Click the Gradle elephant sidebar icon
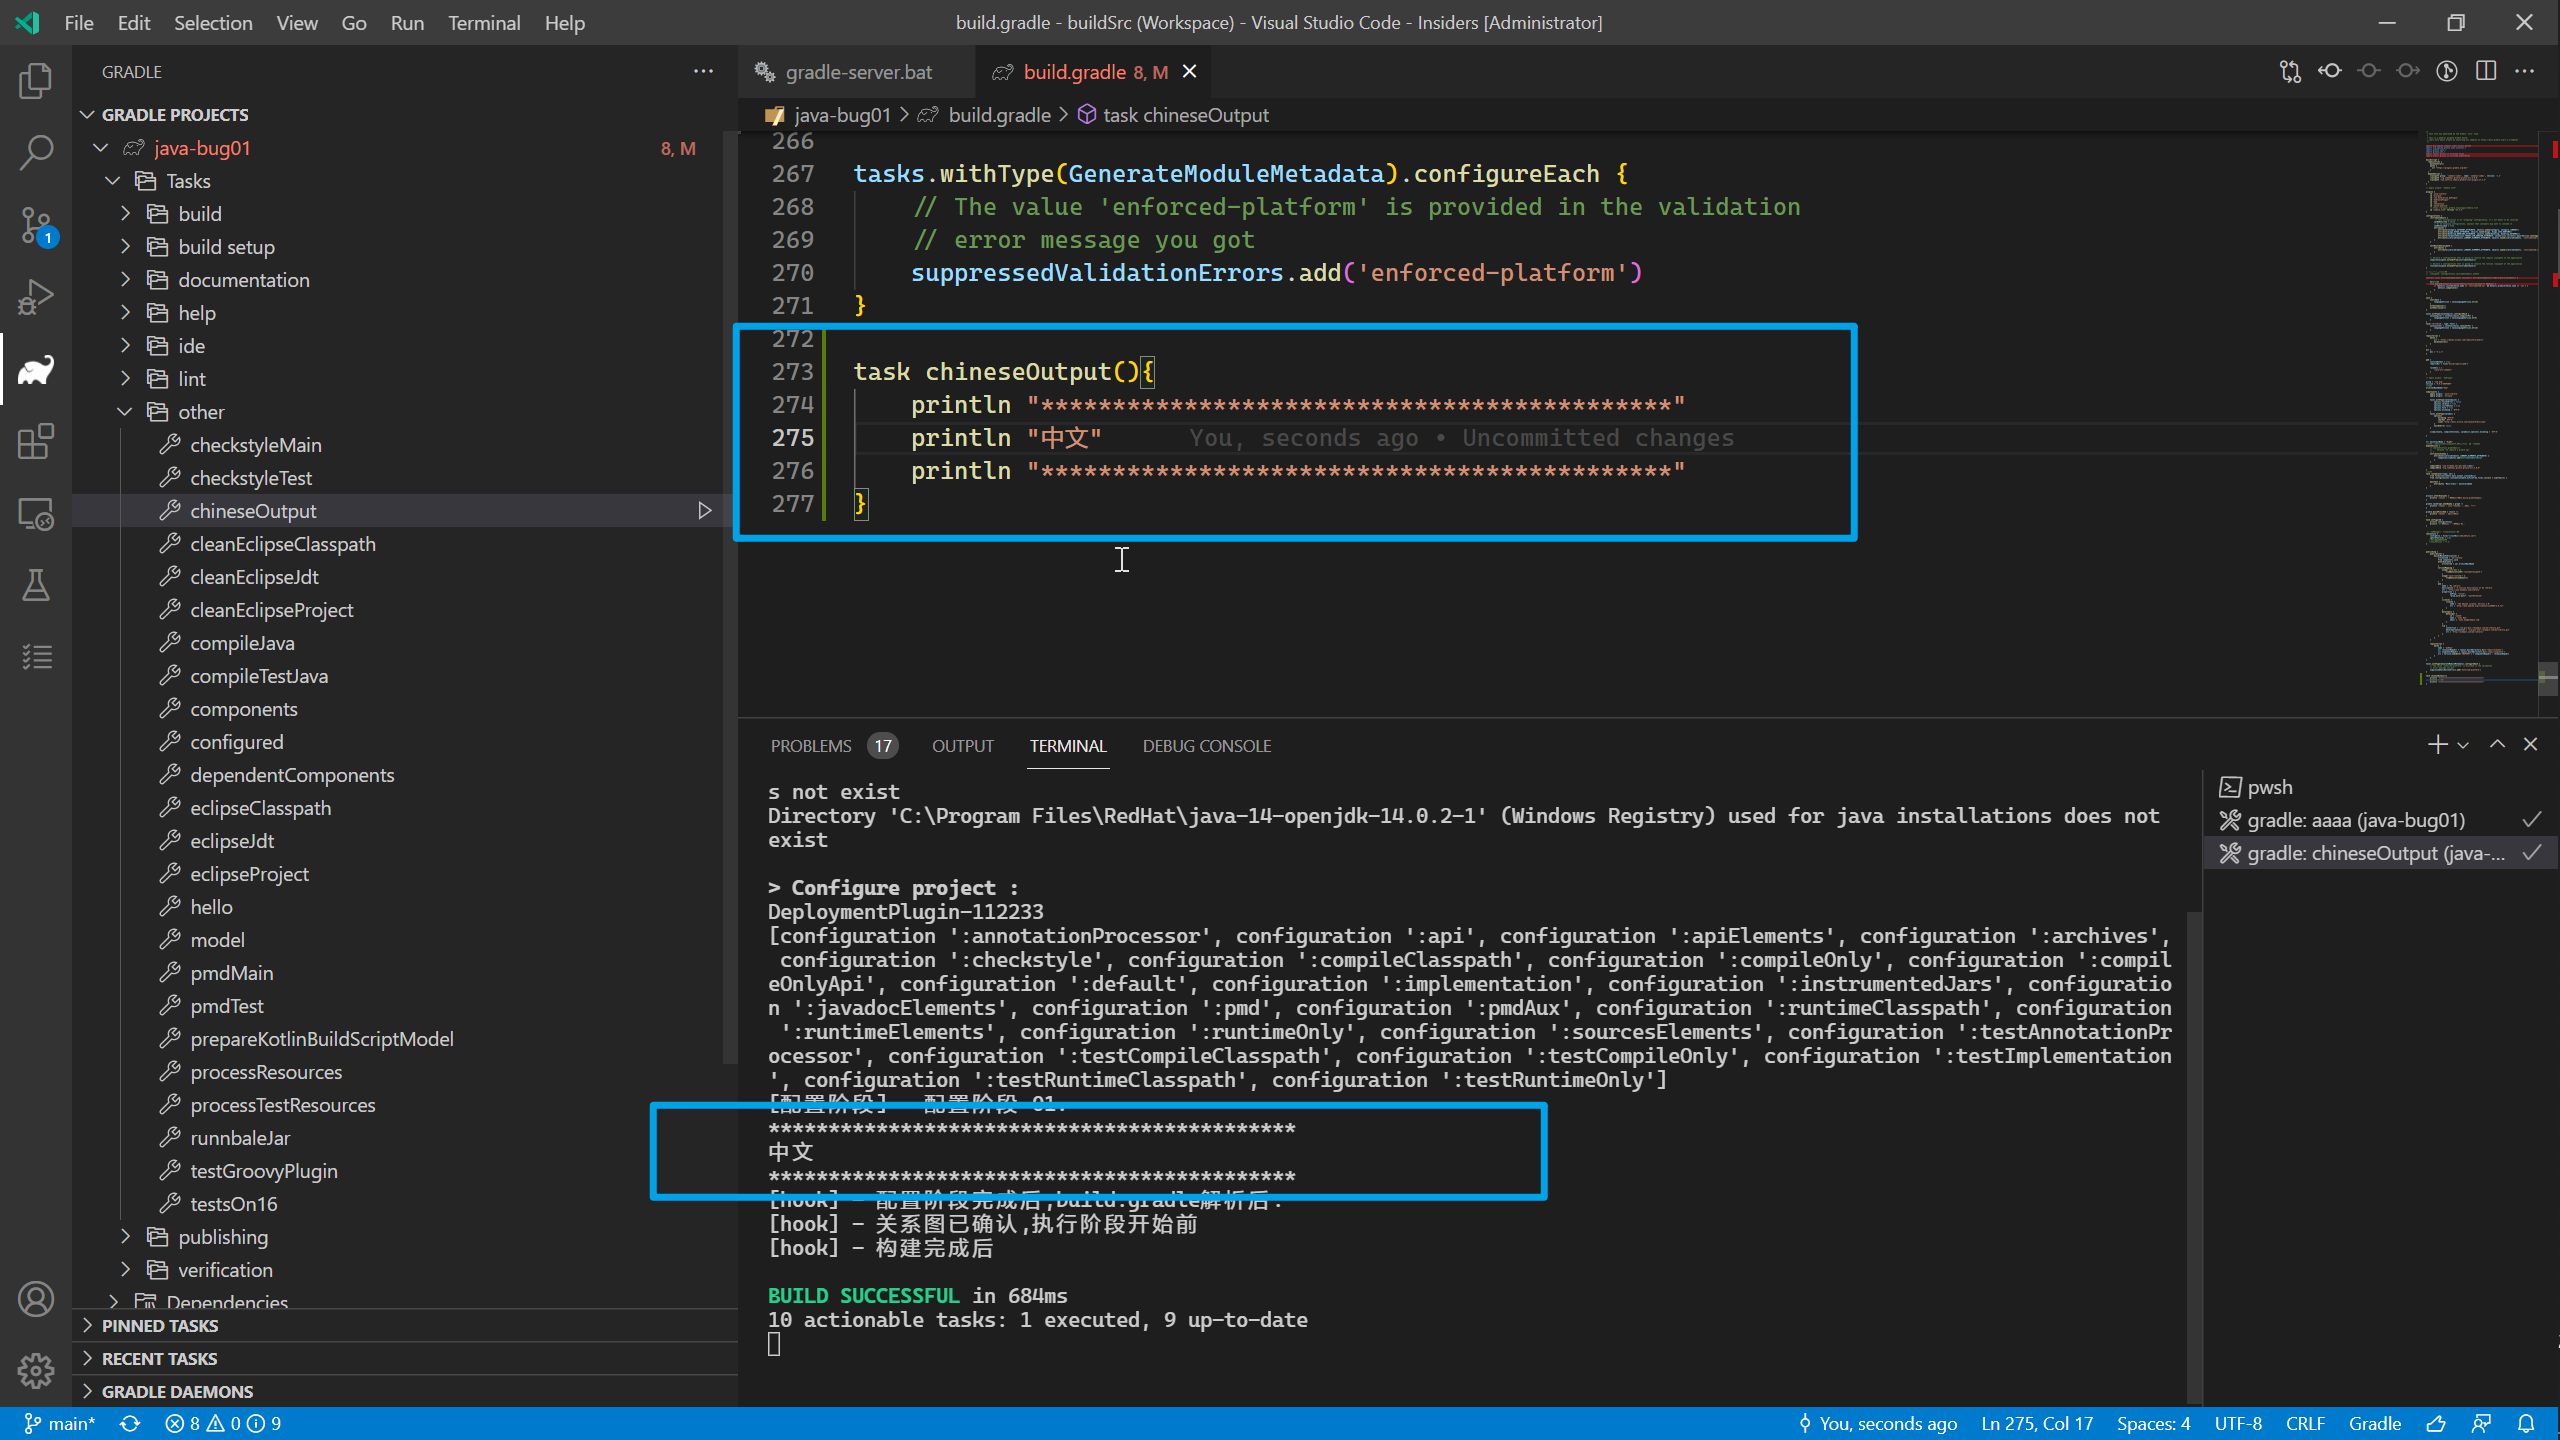The height and width of the screenshot is (1440, 2560). point(36,370)
